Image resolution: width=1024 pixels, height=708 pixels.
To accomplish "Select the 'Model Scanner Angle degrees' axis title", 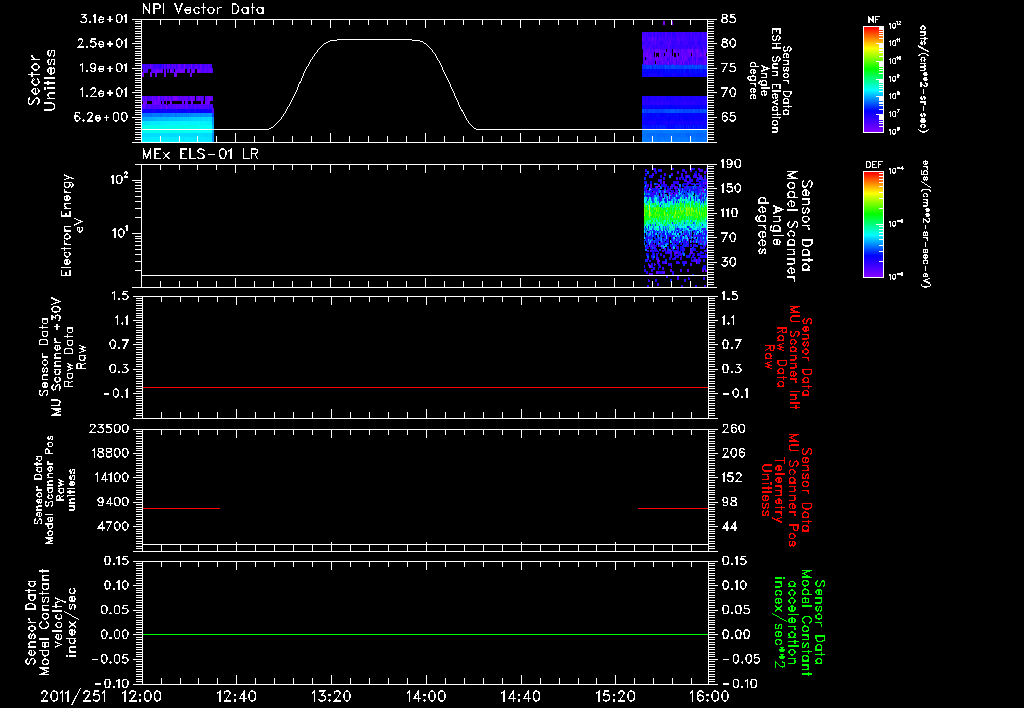I will (x=784, y=226).
